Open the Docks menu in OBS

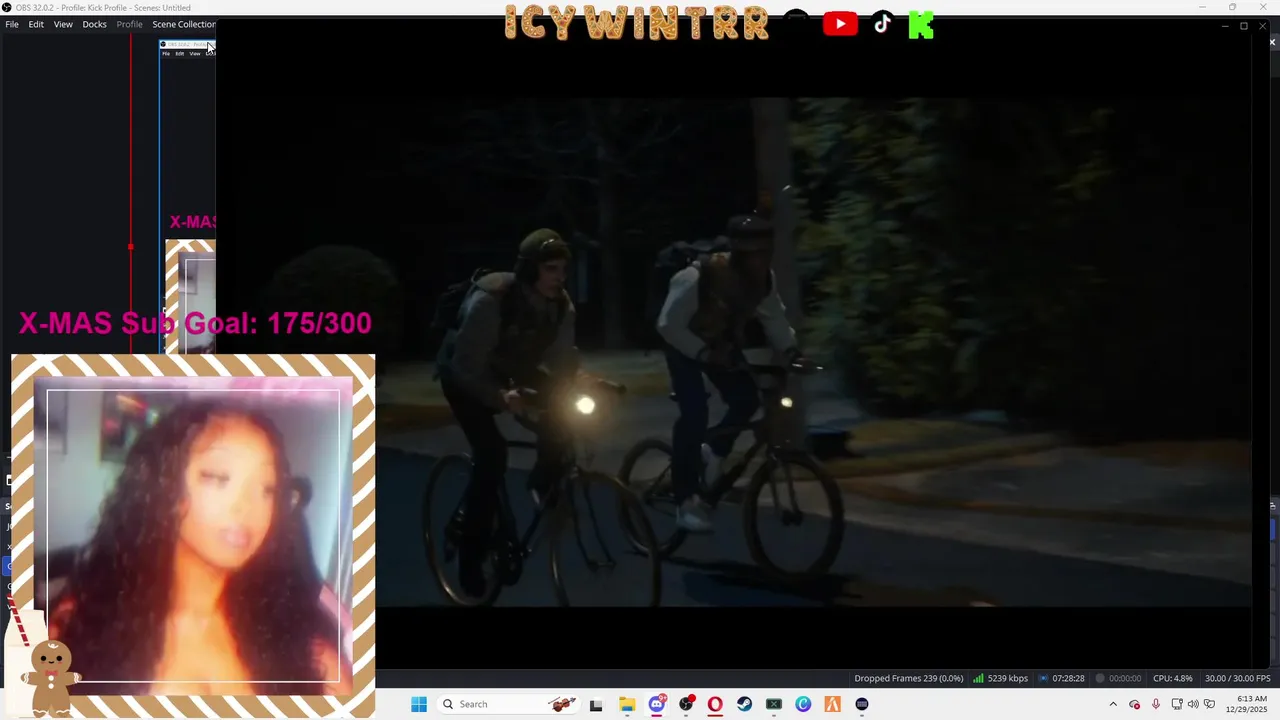click(x=94, y=24)
